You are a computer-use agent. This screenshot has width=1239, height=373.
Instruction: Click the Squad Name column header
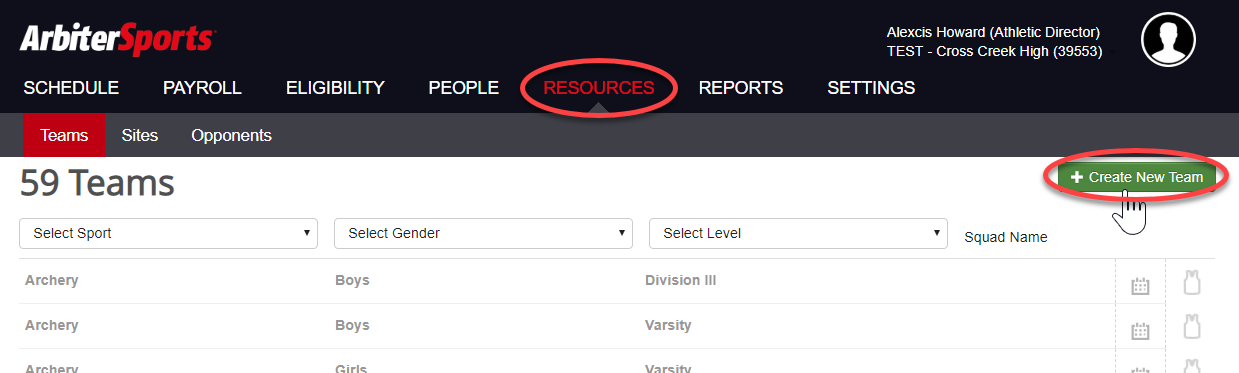point(1006,237)
